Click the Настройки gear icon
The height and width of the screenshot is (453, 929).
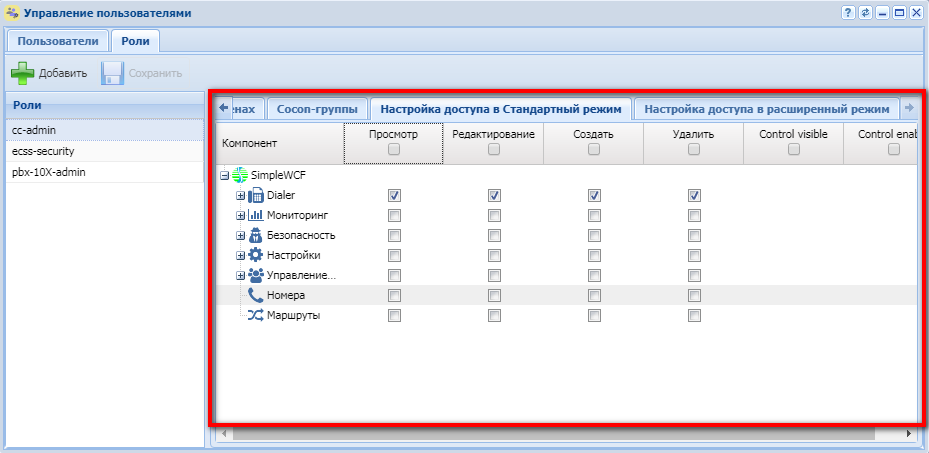coord(255,255)
